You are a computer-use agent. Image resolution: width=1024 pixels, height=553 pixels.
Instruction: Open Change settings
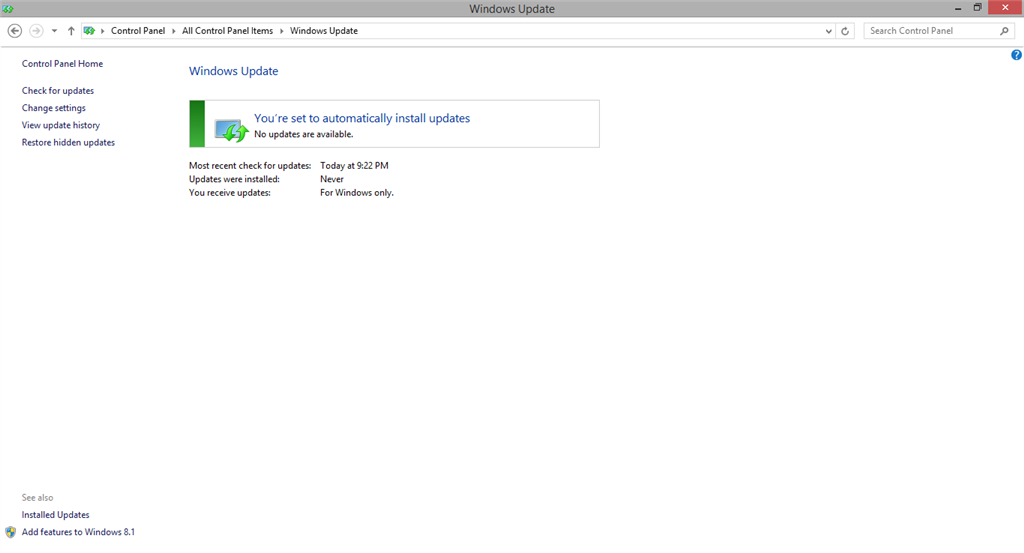54,108
